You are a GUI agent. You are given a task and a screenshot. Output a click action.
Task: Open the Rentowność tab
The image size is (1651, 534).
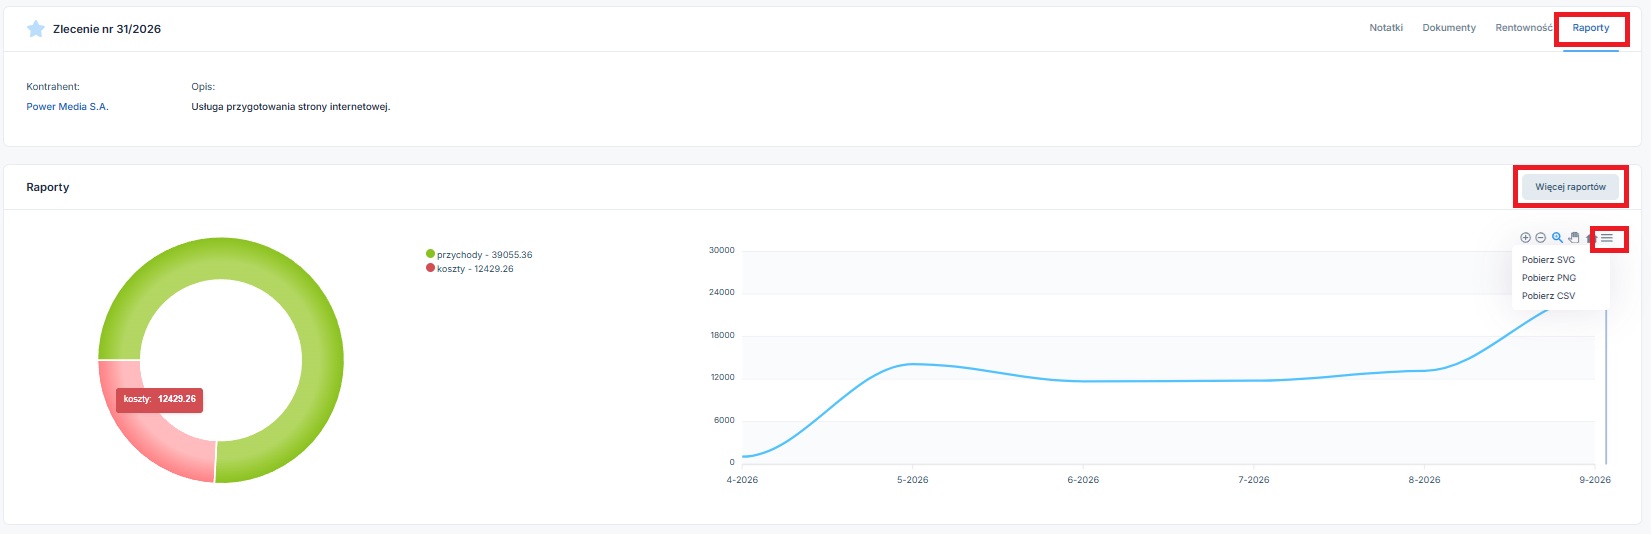pos(1524,28)
